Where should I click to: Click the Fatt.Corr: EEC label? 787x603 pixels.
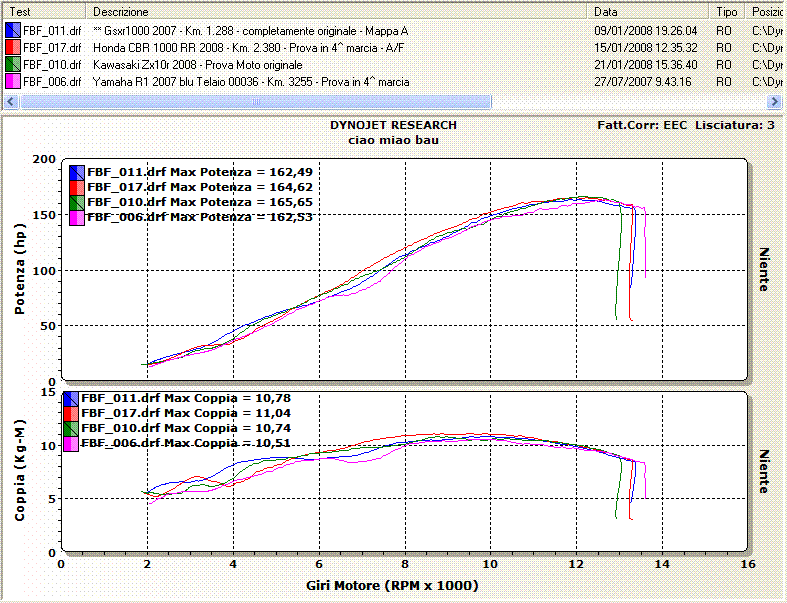pyautogui.click(x=642, y=125)
